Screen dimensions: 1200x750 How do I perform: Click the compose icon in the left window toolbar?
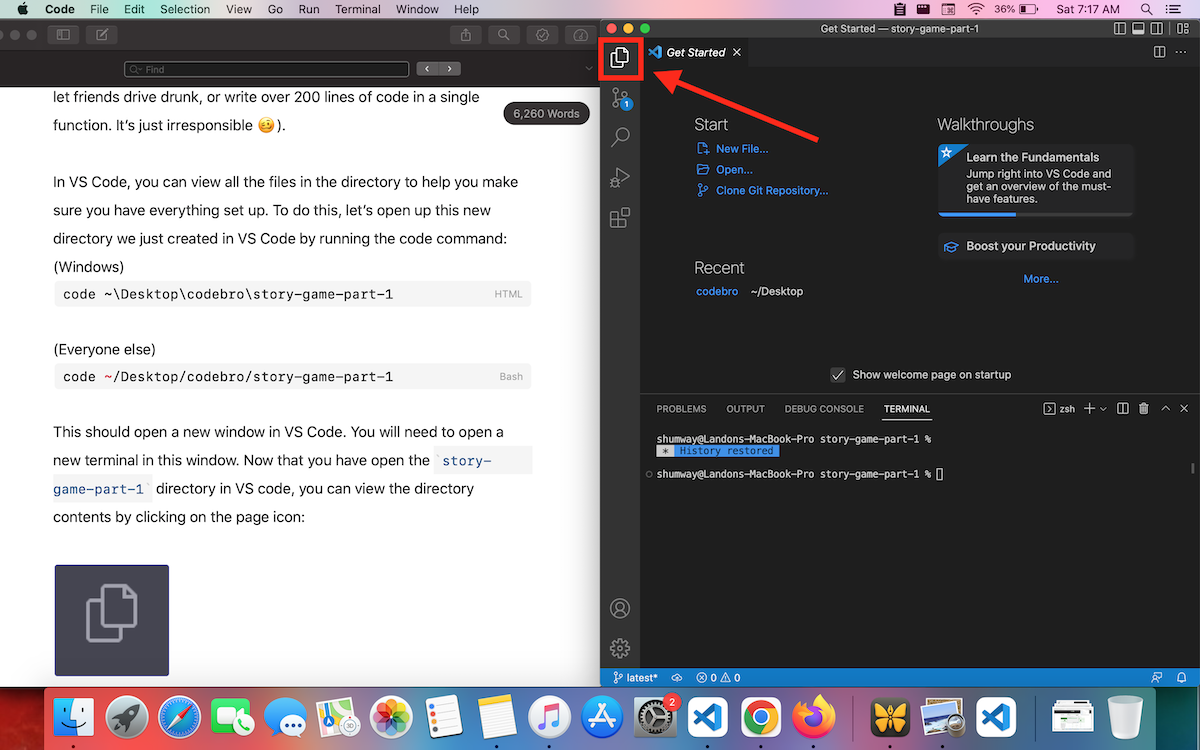[x=101, y=35]
